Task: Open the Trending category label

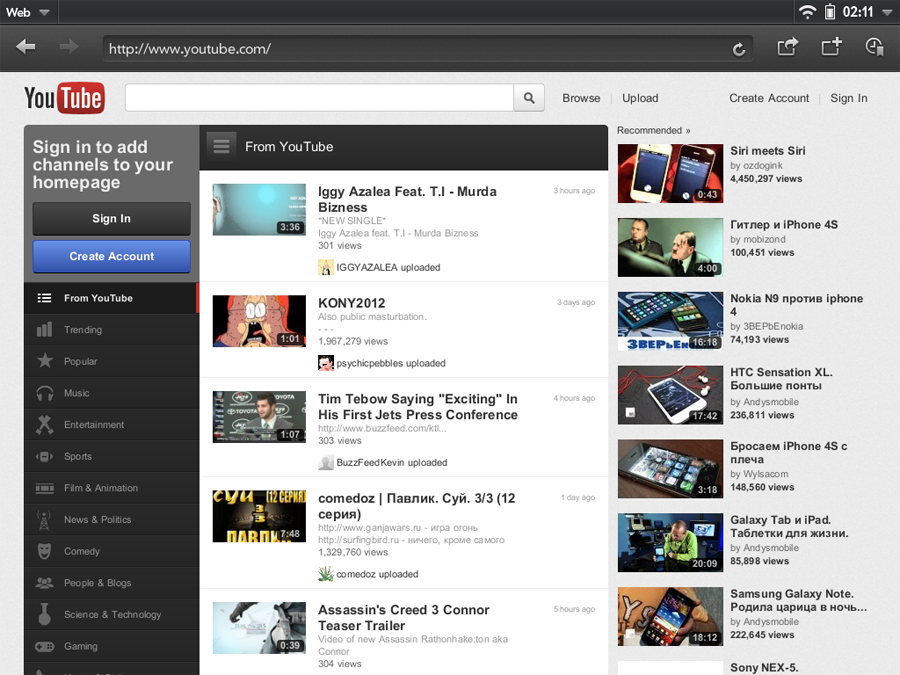Action: [83, 329]
